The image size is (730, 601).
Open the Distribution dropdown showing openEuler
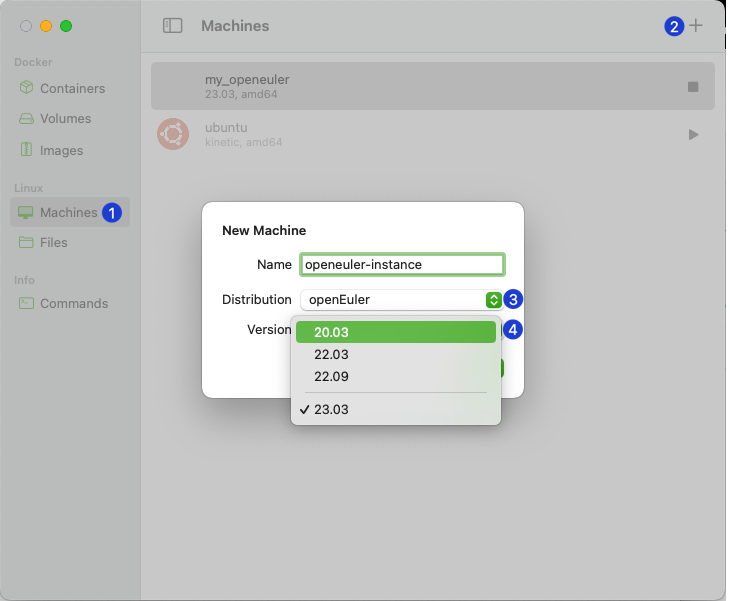pyautogui.click(x=402, y=299)
